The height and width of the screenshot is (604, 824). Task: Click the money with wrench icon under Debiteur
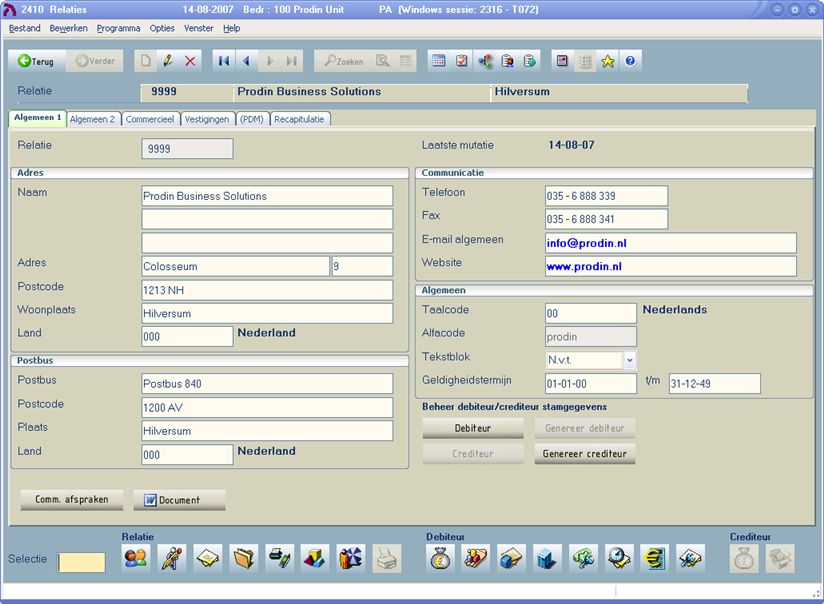coord(583,558)
